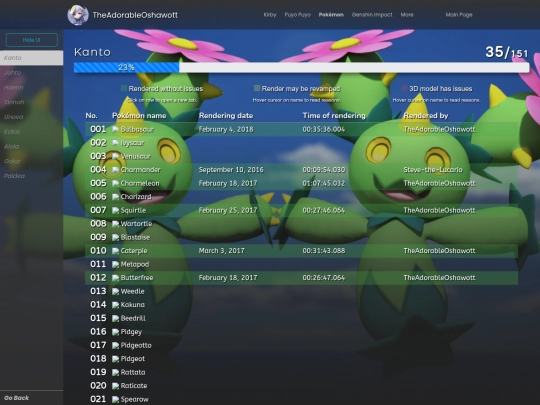
Task: Click the 'Render may be revamped' legend swatch
Action: [x=257, y=89]
